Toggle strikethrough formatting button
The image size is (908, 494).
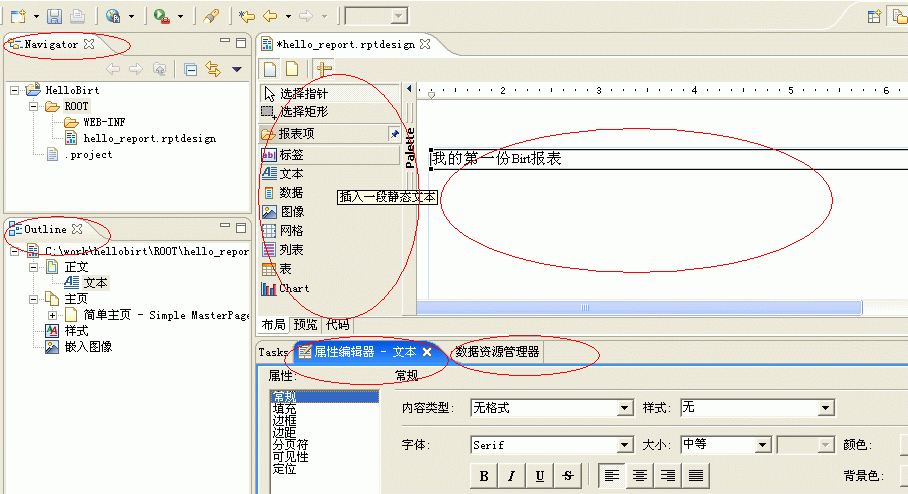click(568, 476)
